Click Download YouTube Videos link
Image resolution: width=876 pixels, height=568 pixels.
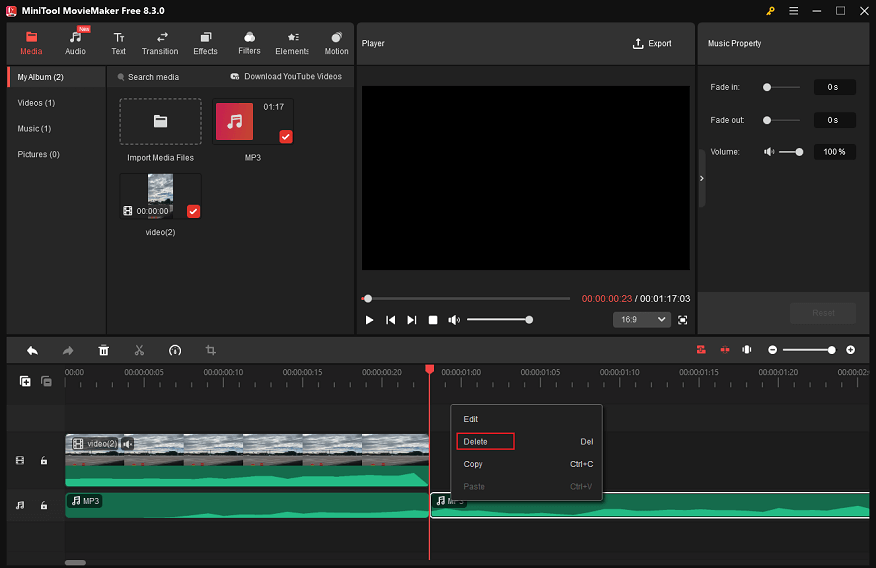point(286,77)
